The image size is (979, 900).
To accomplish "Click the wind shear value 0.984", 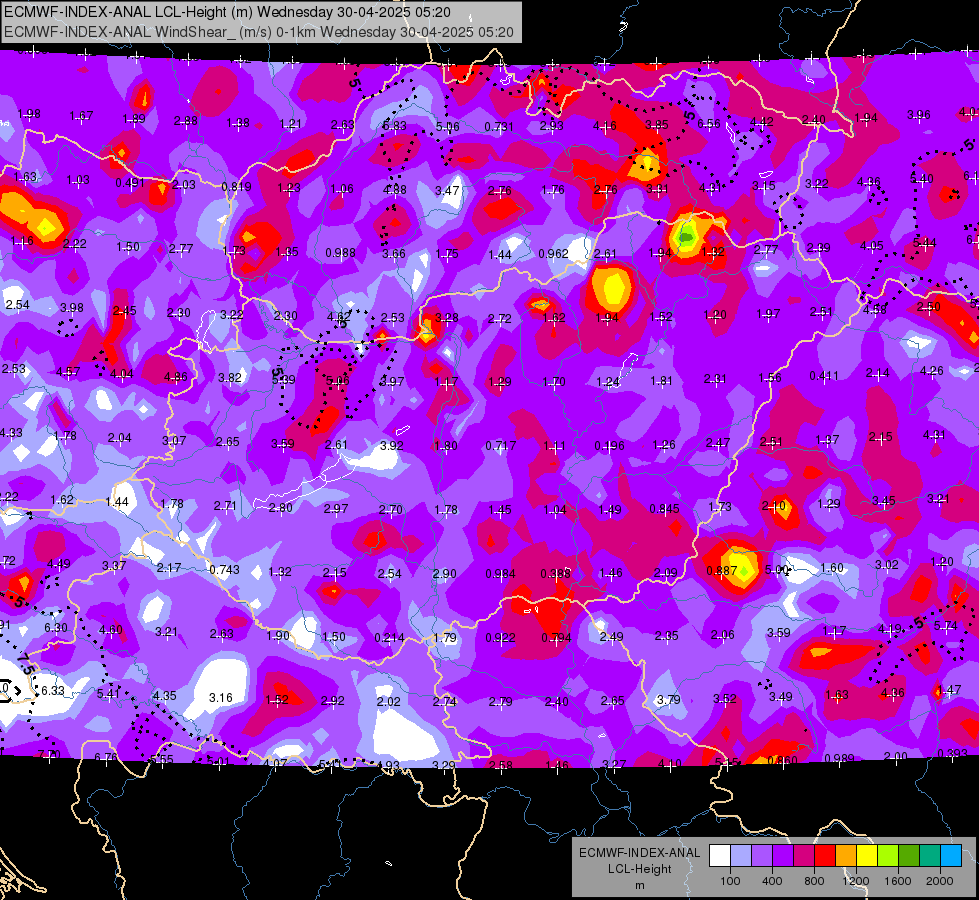I will [500, 573].
